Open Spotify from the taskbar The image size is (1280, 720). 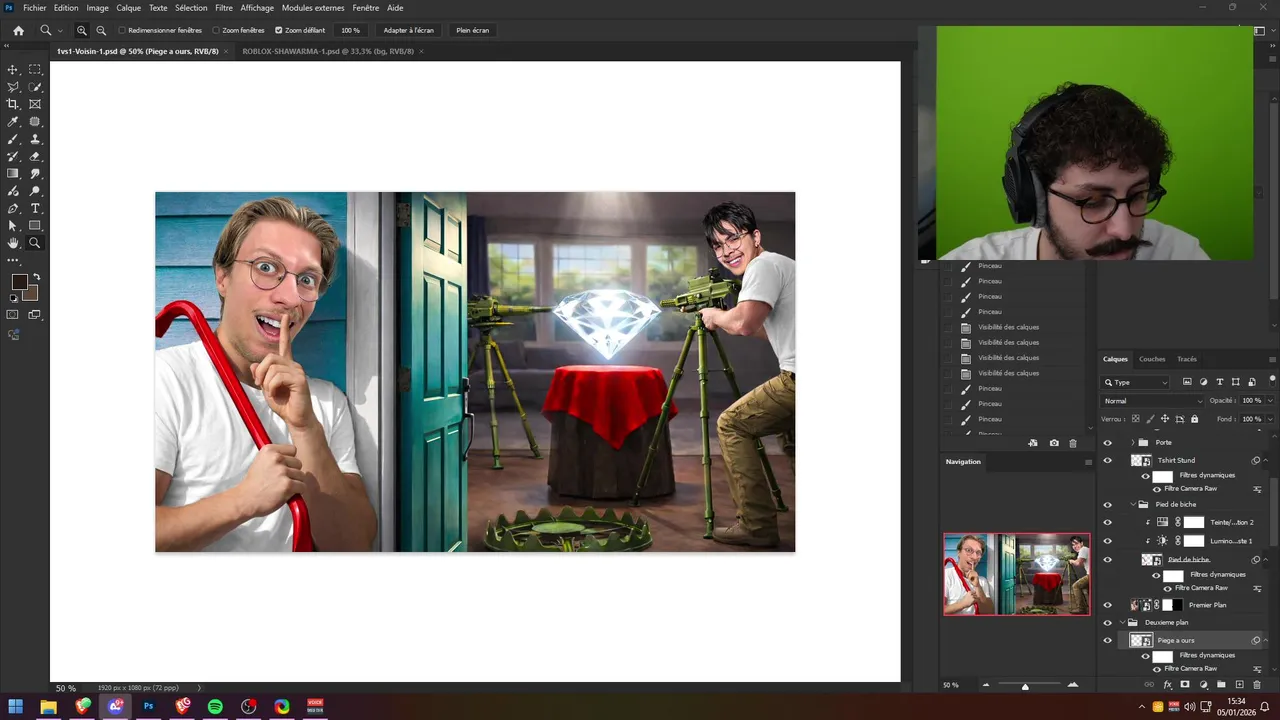tap(215, 706)
